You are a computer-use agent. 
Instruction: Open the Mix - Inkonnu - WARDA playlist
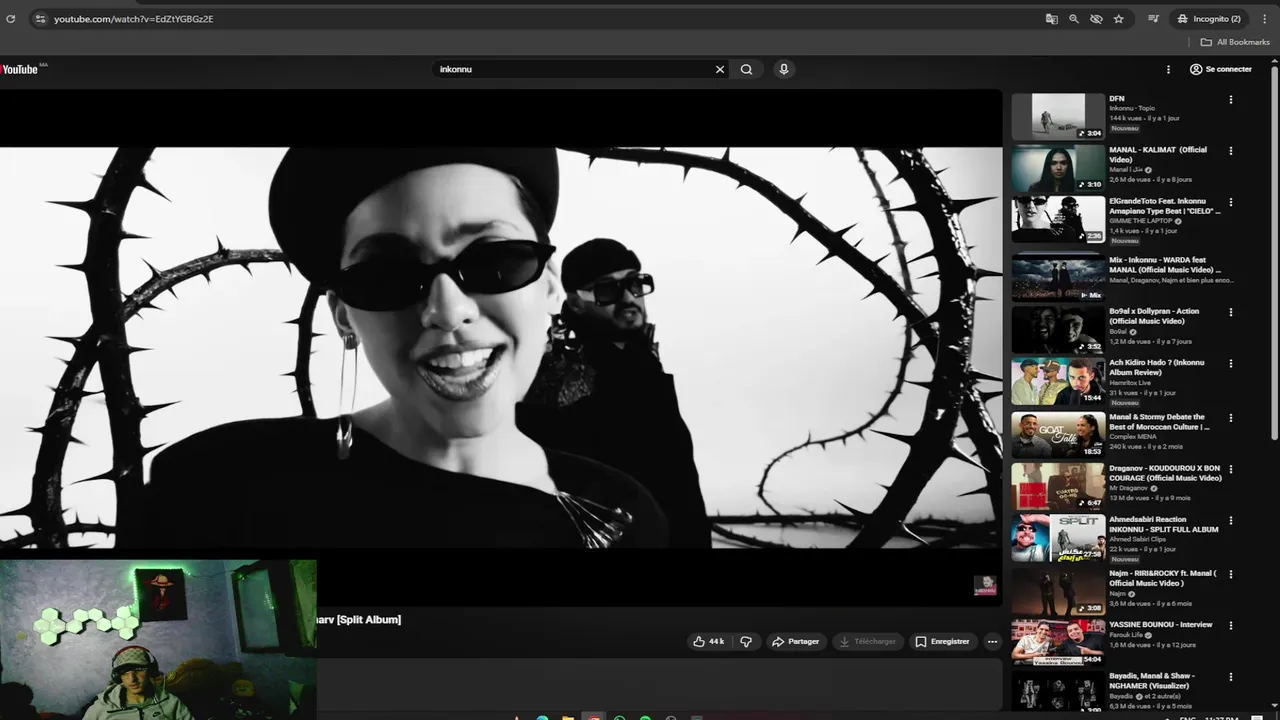coord(1165,265)
